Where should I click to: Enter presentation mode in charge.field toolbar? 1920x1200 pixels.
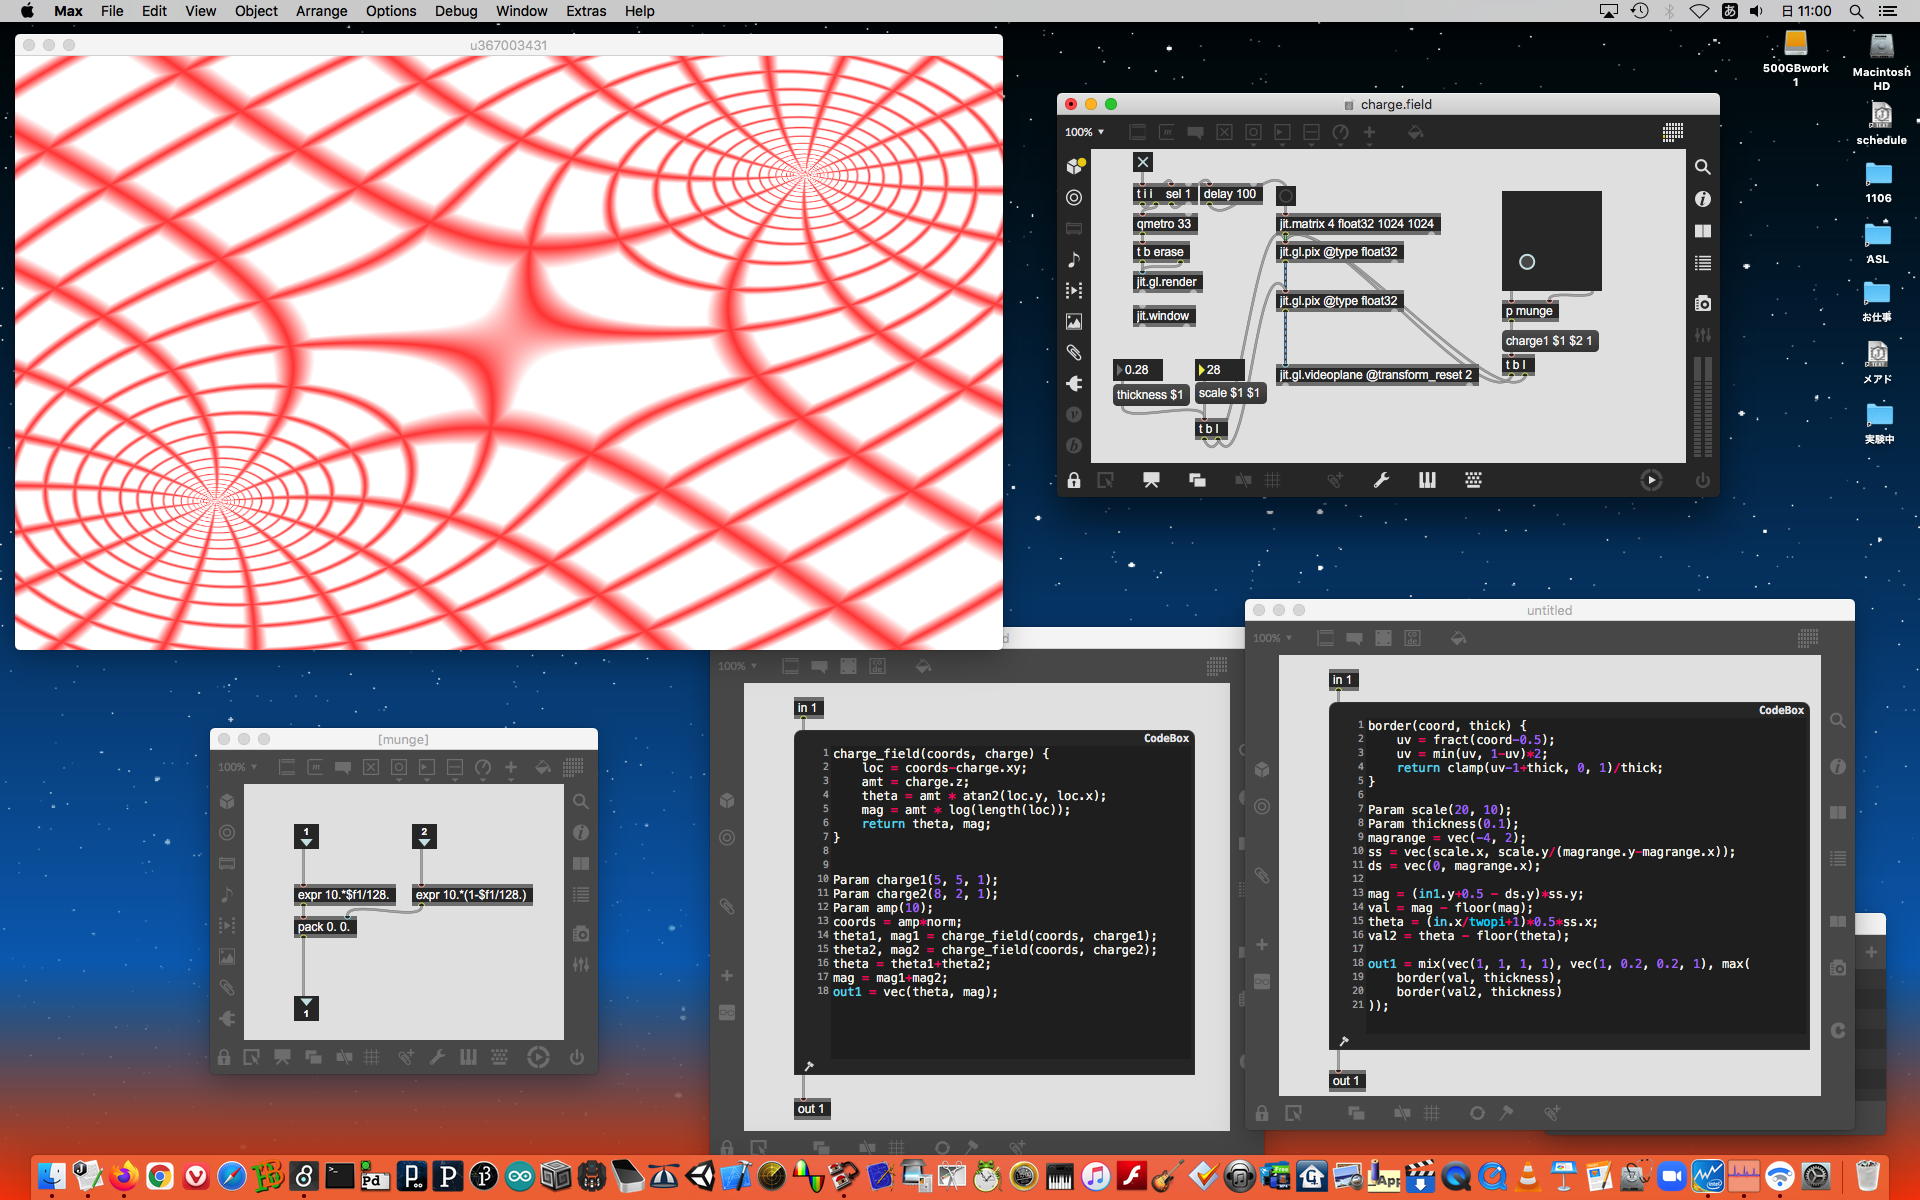[x=1151, y=481]
